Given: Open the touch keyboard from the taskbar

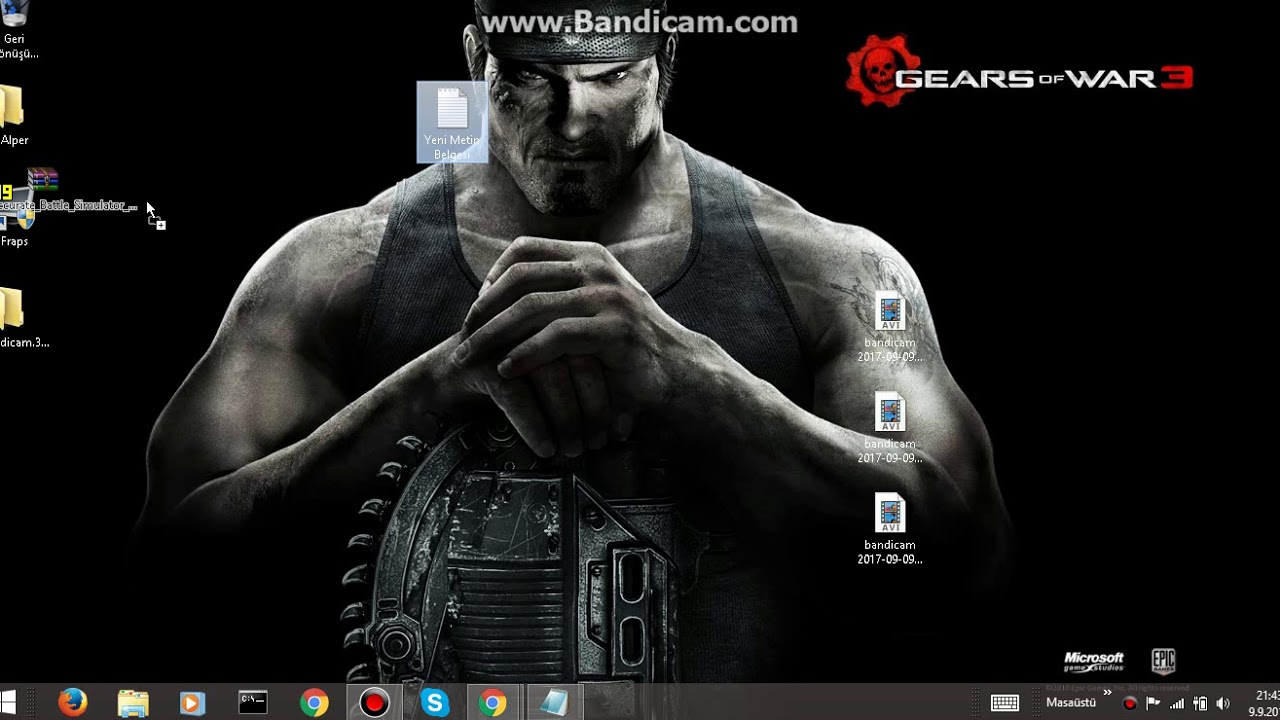Looking at the screenshot, I should [1005, 703].
